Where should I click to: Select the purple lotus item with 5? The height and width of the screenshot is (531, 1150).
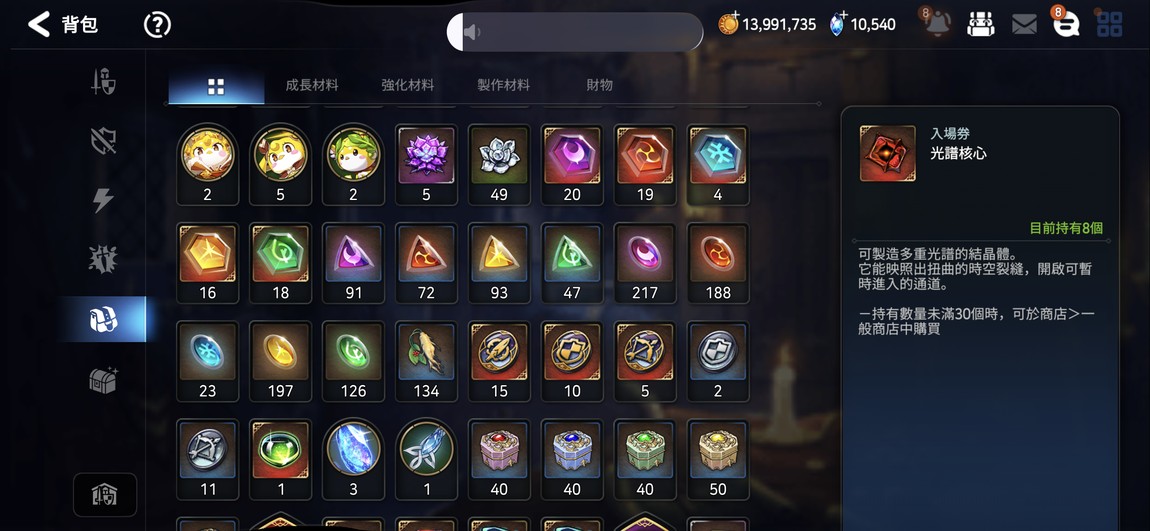426,164
